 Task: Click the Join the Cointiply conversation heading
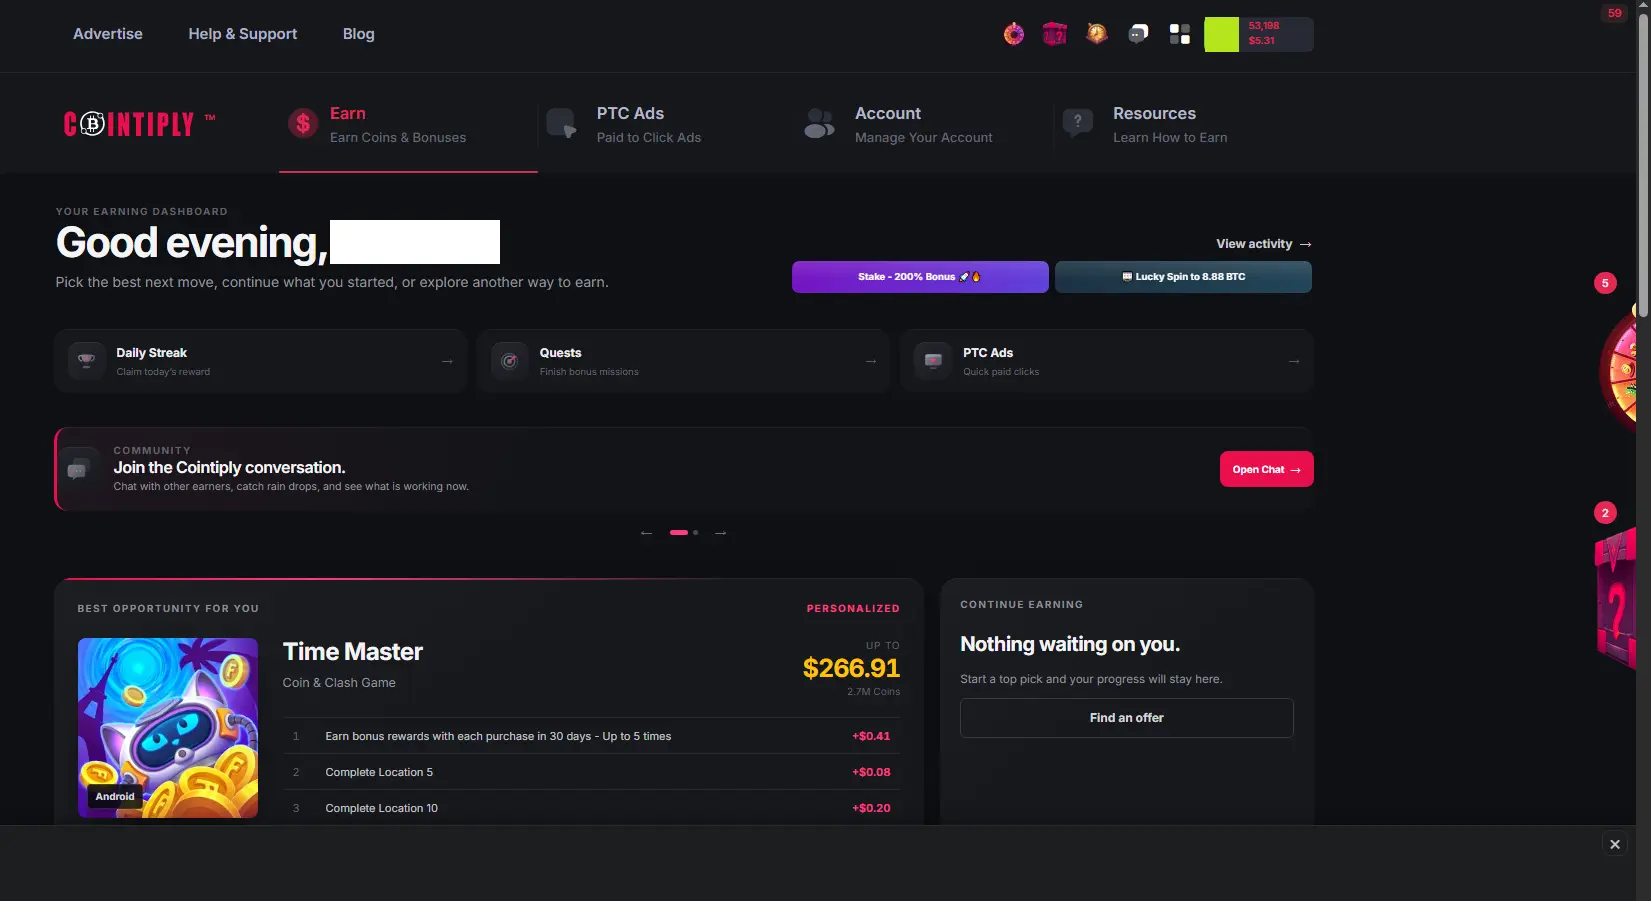[230, 468]
